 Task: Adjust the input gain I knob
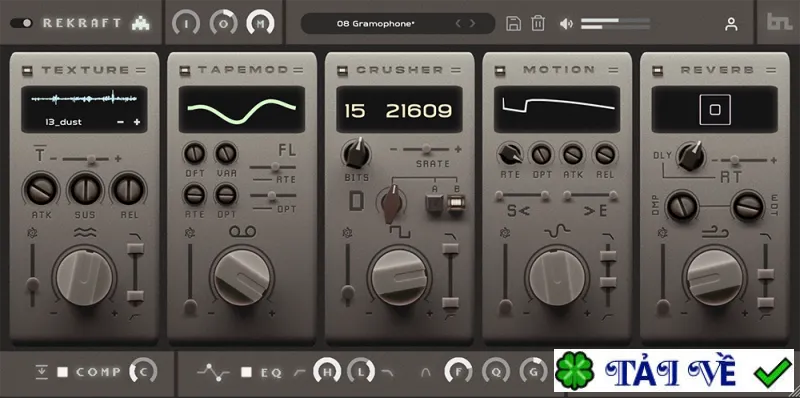(x=186, y=23)
